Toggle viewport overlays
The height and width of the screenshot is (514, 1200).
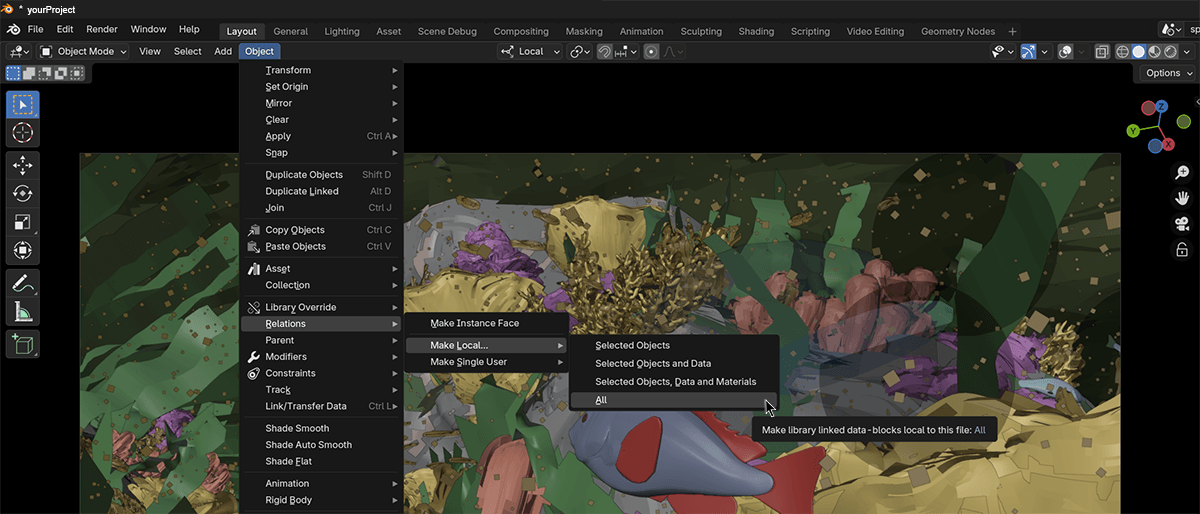point(1066,51)
